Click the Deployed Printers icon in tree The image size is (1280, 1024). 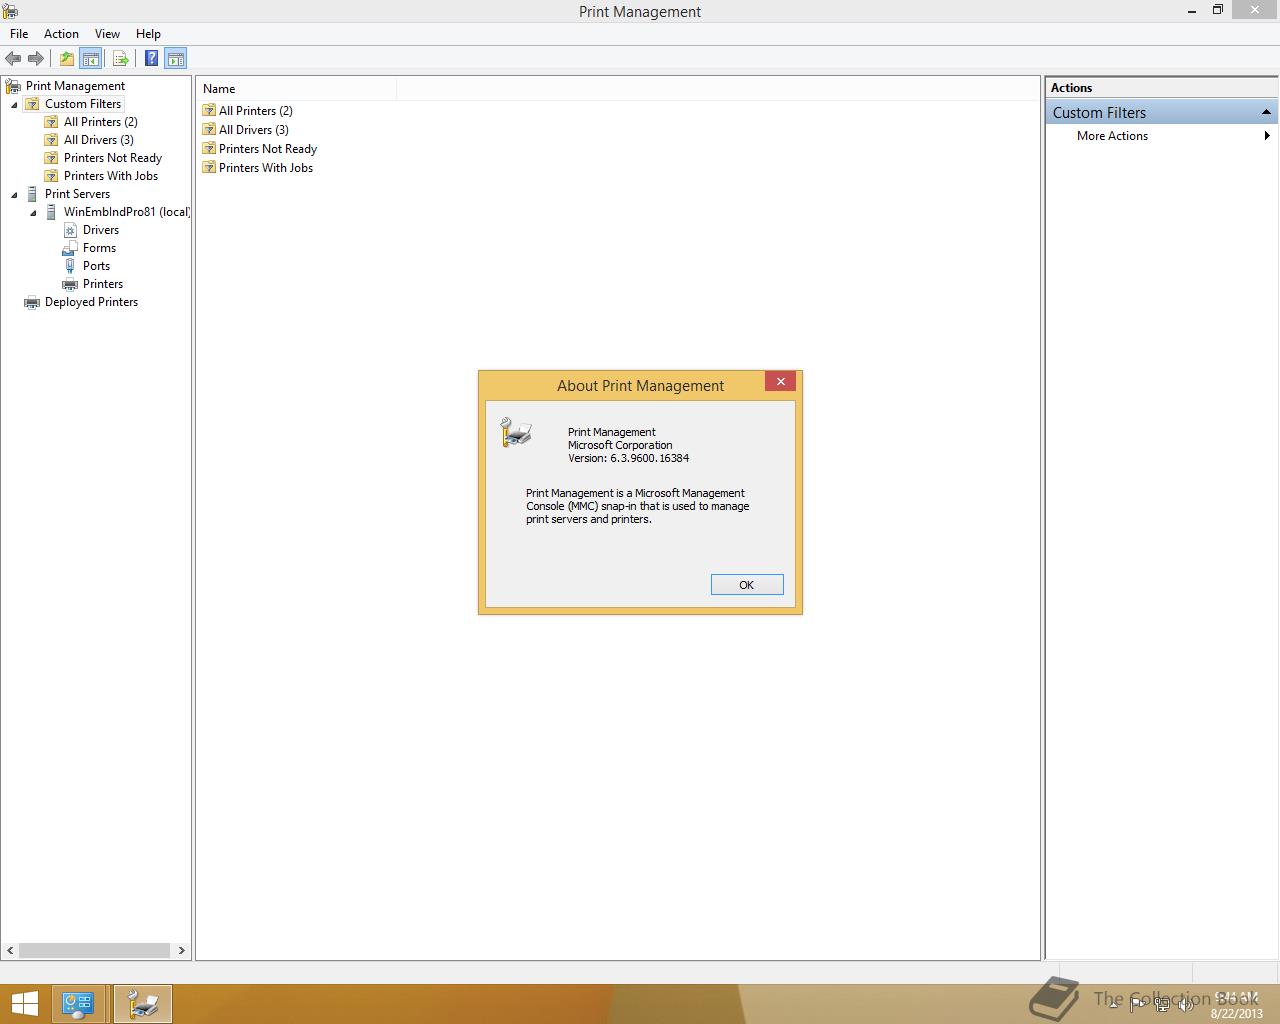(x=32, y=302)
